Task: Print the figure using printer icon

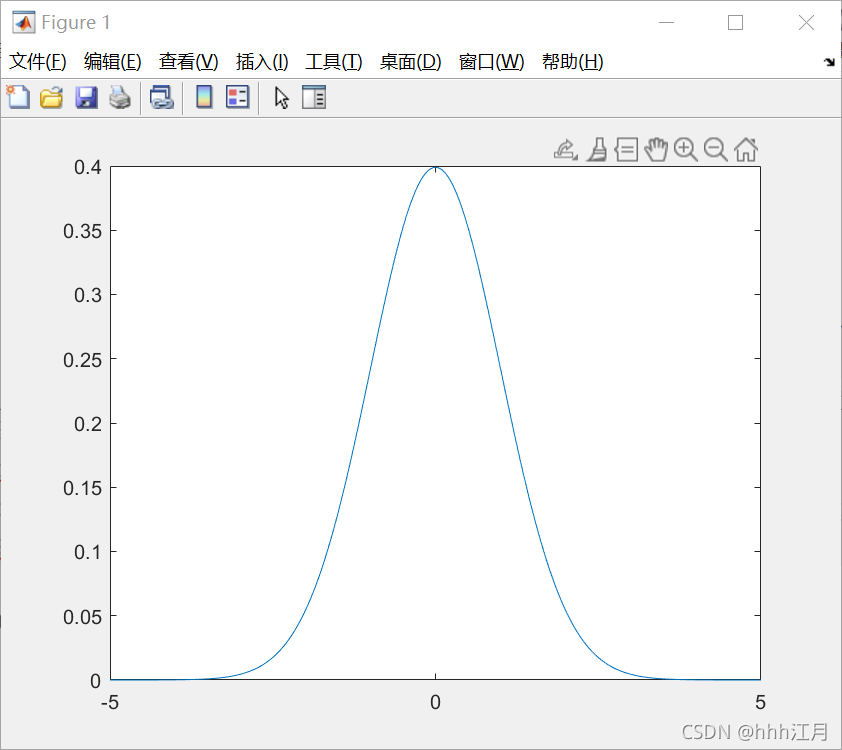Action: [x=120, y=98]
